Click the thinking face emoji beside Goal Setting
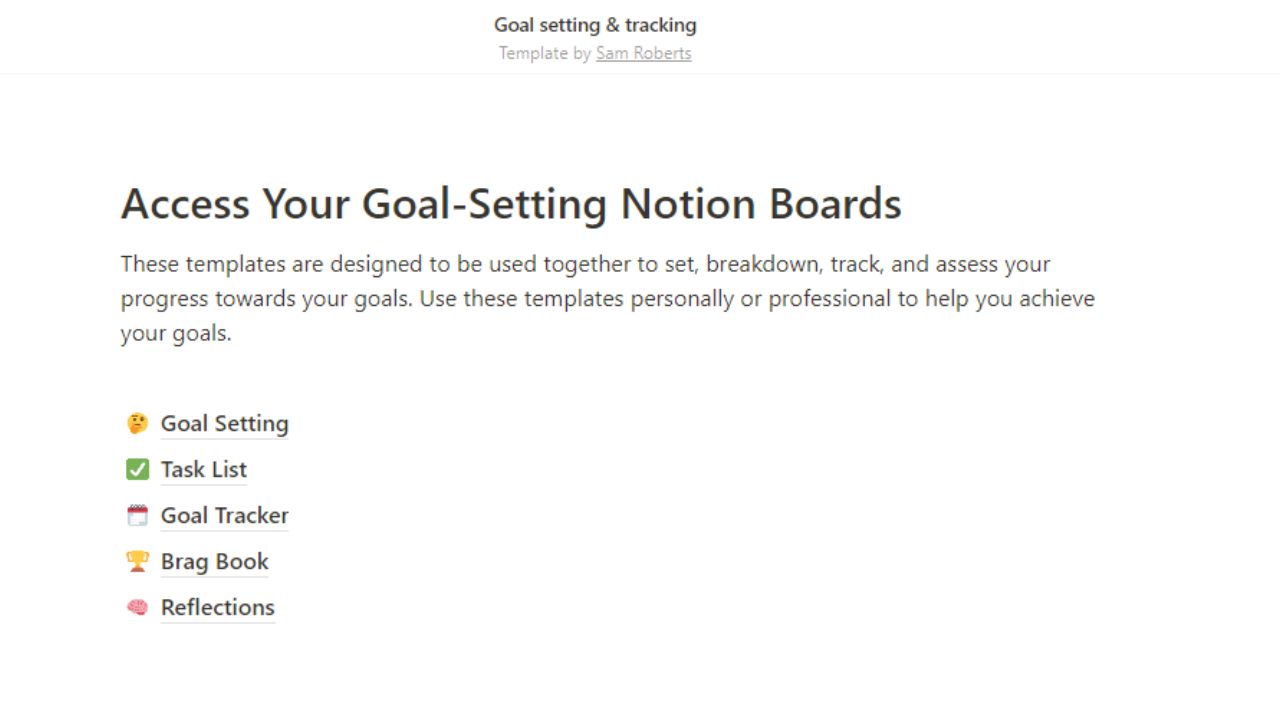 click(x=137, y=423)
